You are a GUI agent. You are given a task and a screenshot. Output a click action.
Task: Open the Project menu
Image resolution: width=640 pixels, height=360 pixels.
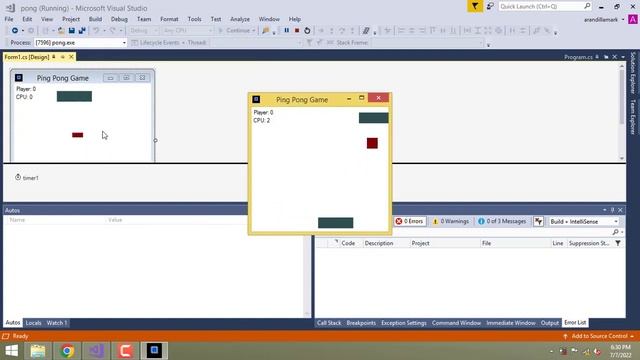click(x=71, y=19)
